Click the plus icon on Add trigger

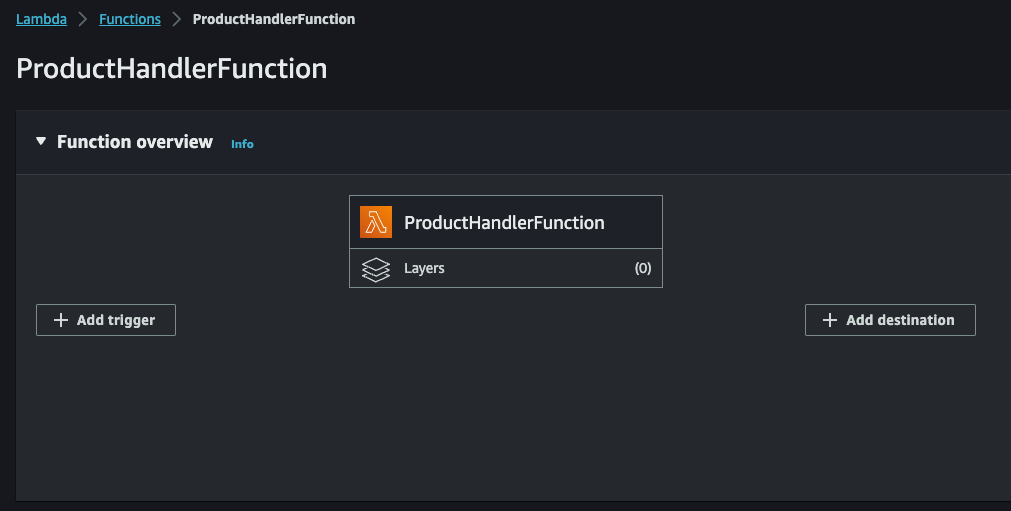61,320
